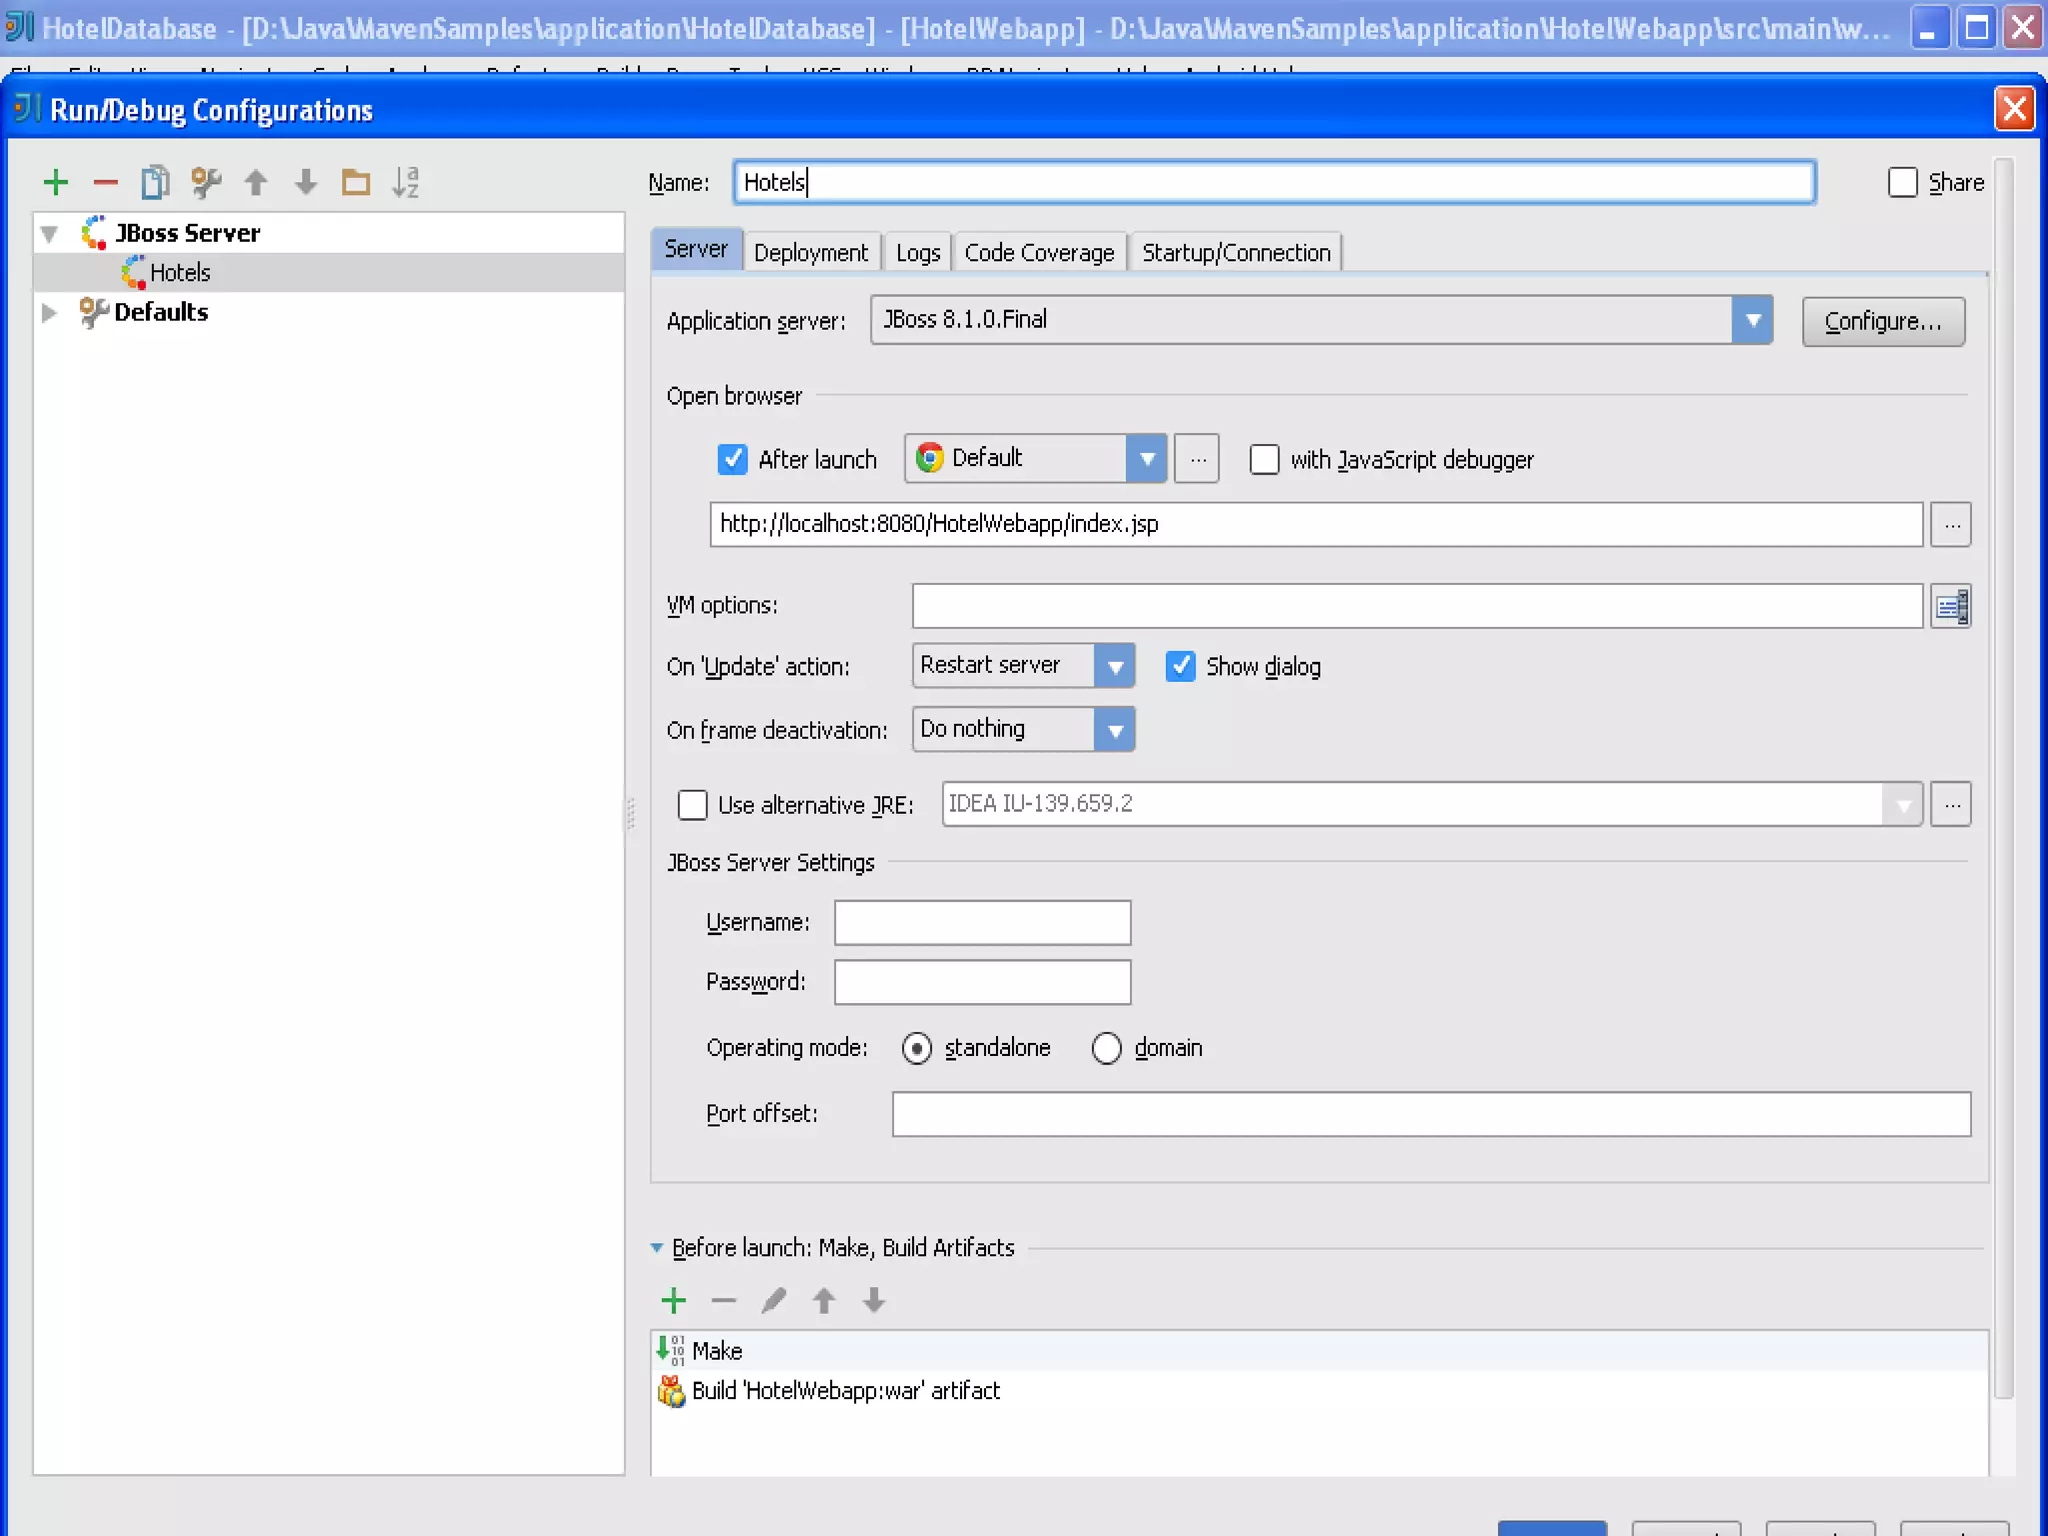Move configuration up in the list
This screenshot has height=1536, width=2048.
tap(256, 182)
